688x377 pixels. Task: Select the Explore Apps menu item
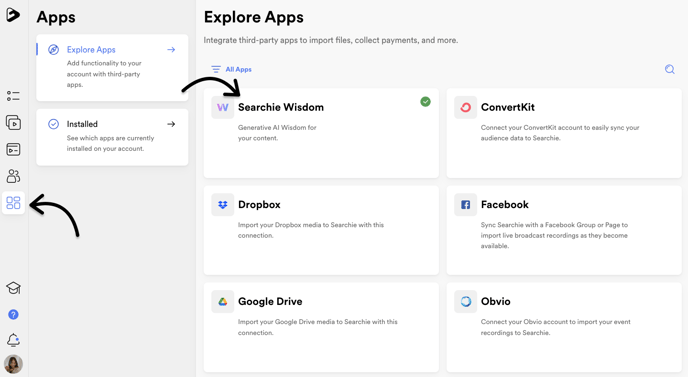pyautogui.click(x=112, y=68)
